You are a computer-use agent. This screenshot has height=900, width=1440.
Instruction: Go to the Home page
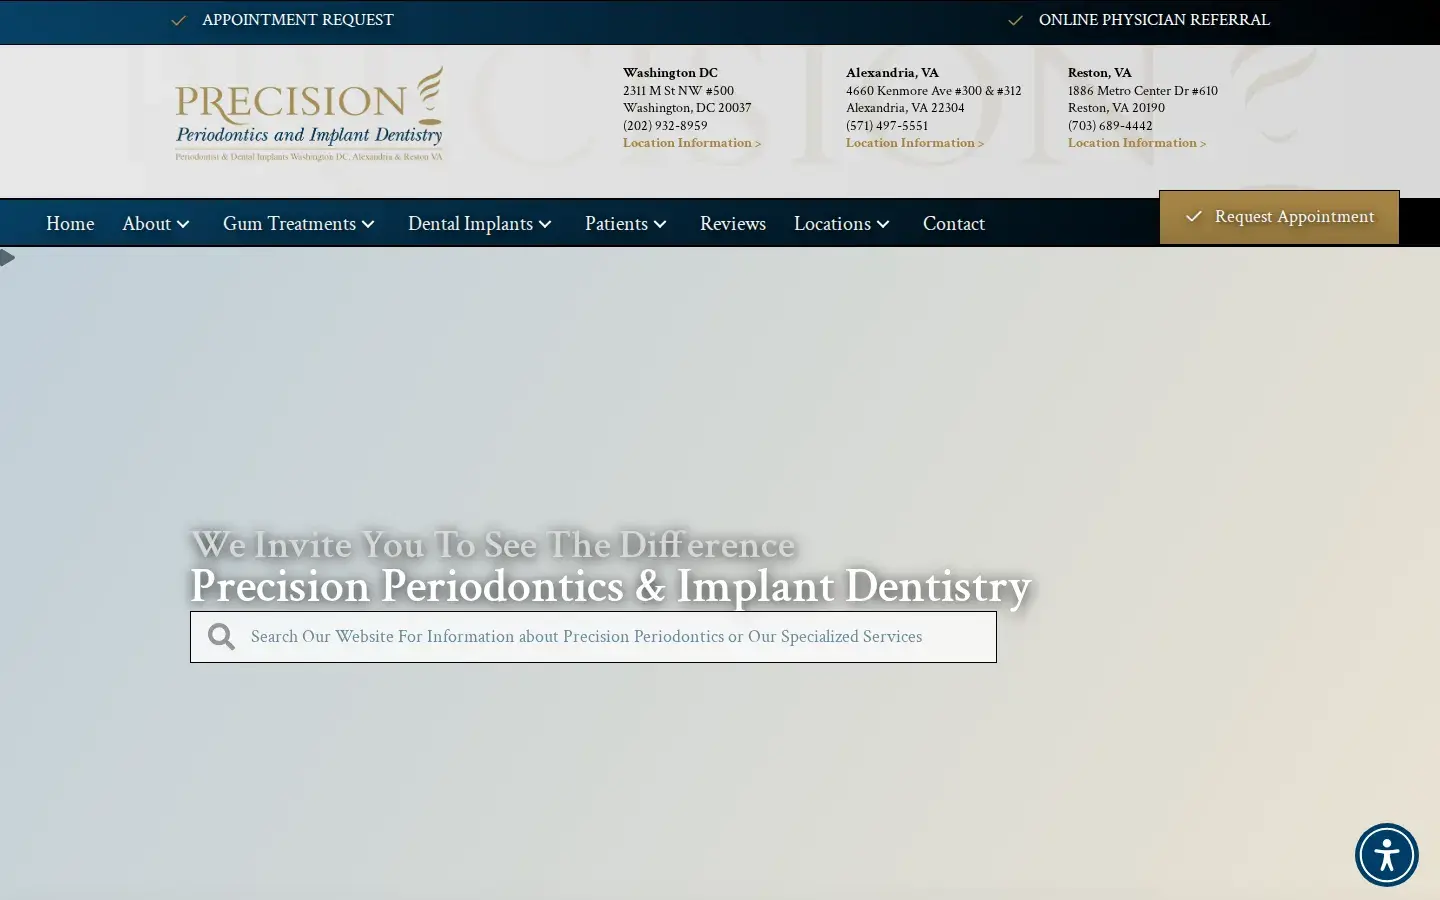click(70, 223)
